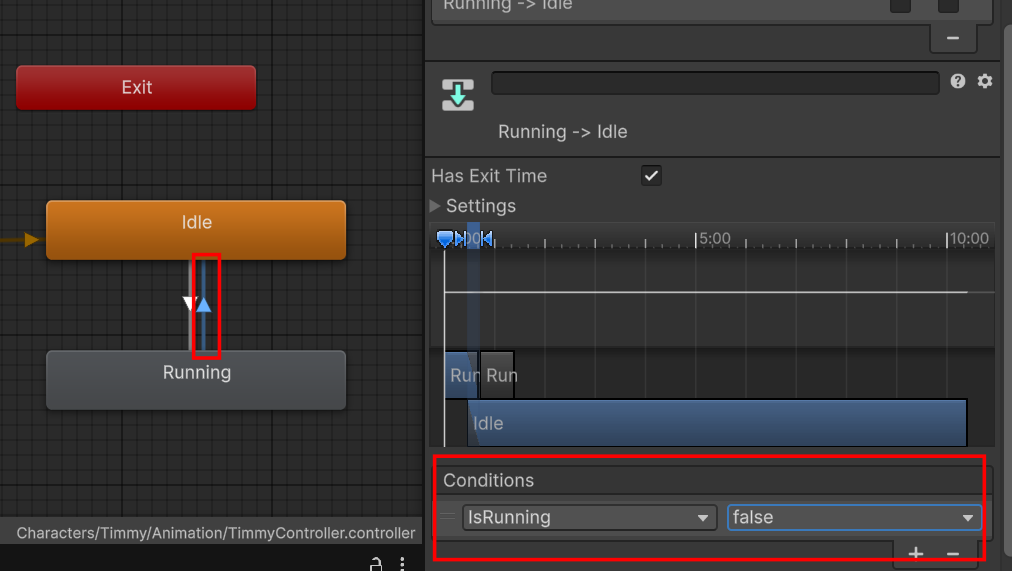This screenshot has height=571, width=1012.
Task: Click the transition icon beside the name field
Action: [x=458, y=95]
